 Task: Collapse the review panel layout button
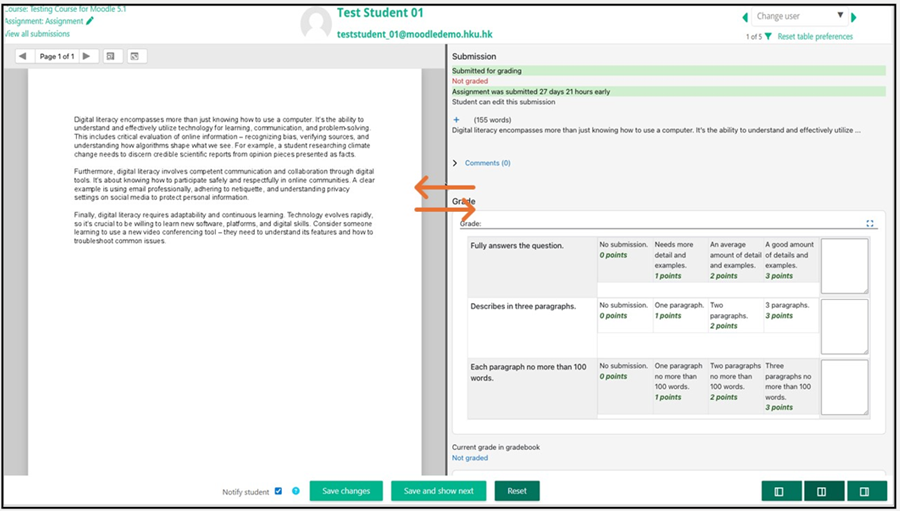[x=780, y=491]
